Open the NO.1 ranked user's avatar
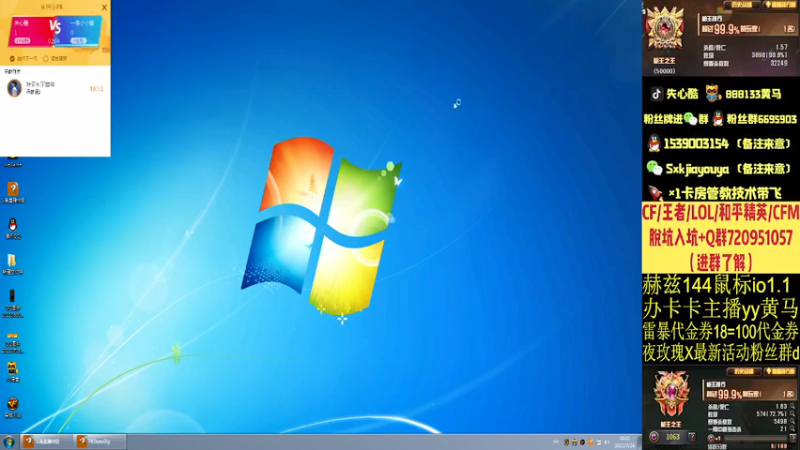 tap(14, 88)
